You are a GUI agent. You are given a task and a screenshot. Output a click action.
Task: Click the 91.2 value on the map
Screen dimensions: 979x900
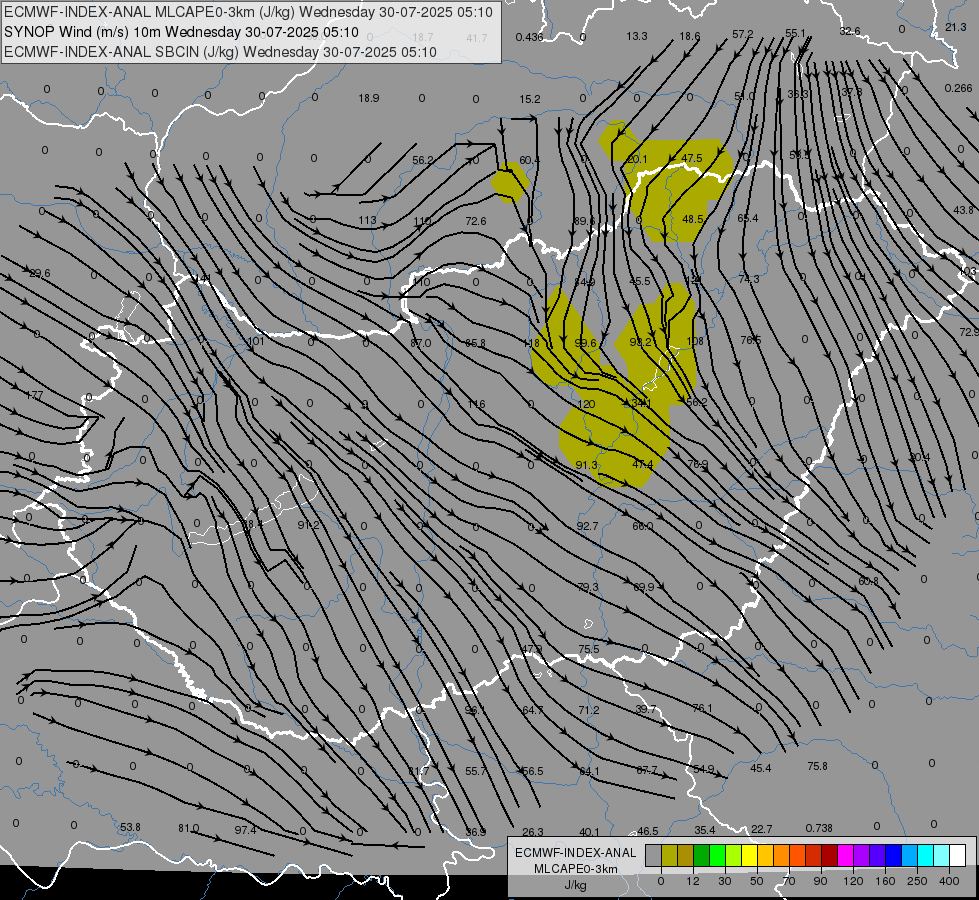coord(308,525)
